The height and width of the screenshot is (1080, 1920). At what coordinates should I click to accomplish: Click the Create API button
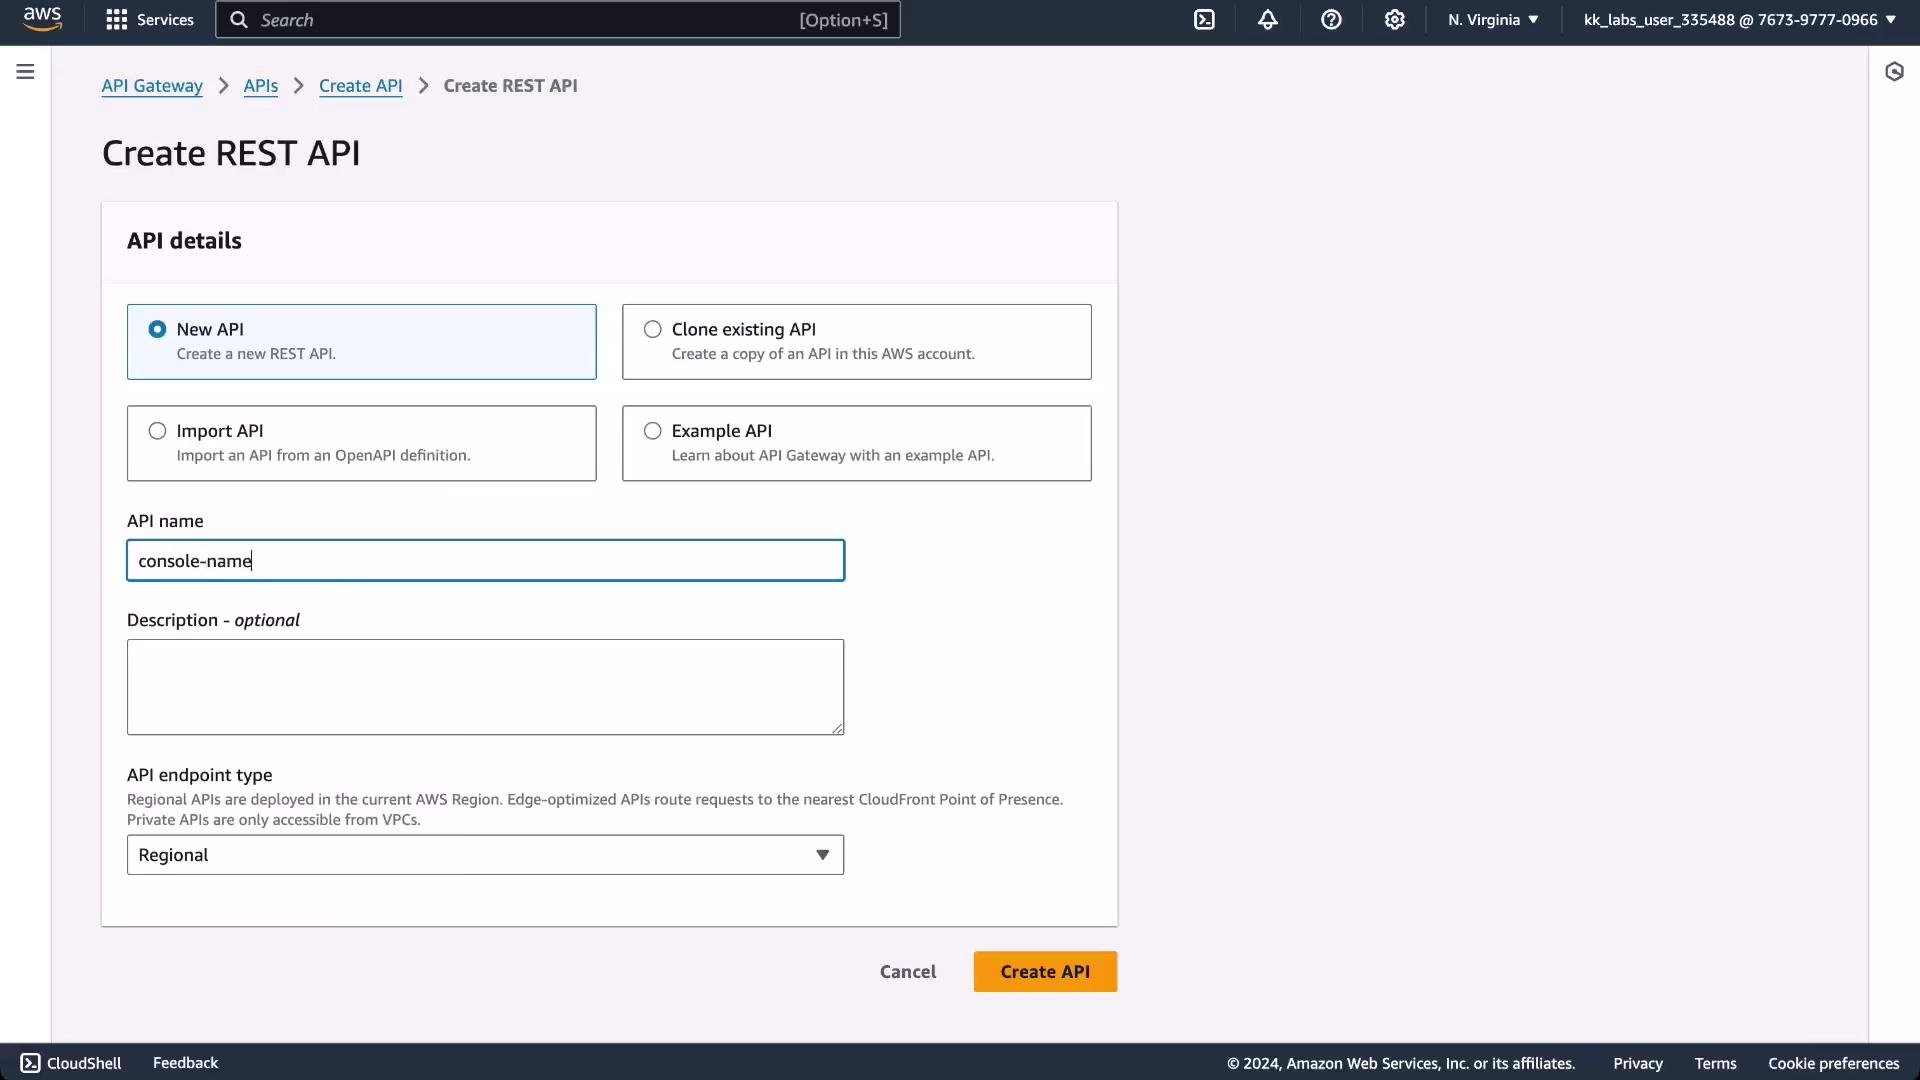coord(1045,972)
